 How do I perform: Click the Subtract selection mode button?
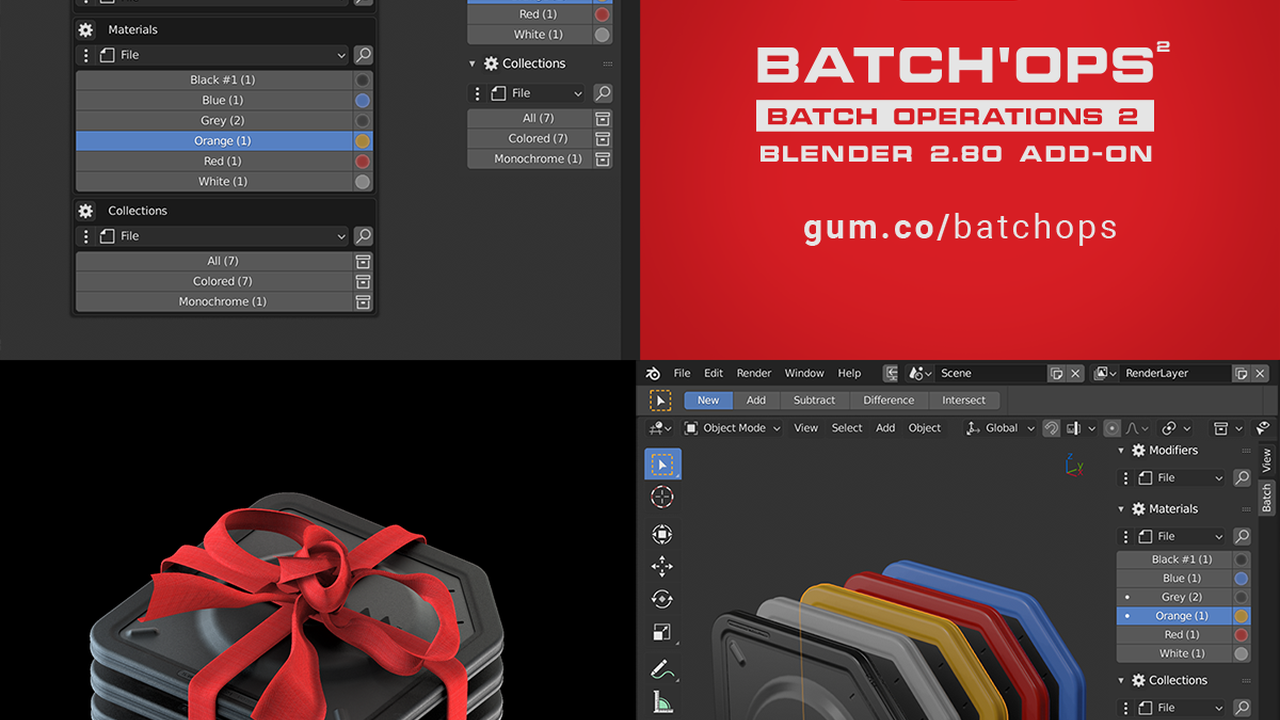pyautogui.click(x=814, y=400)
